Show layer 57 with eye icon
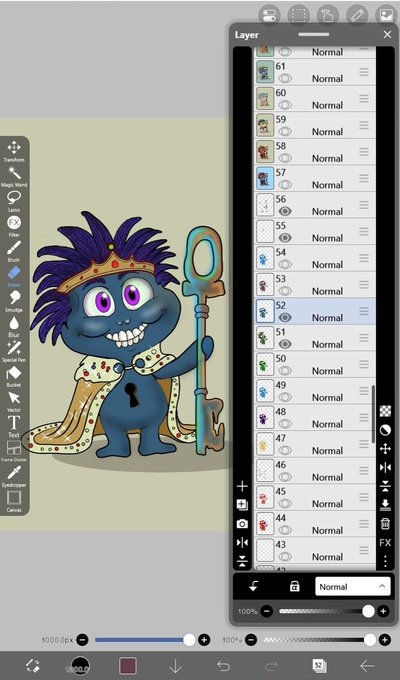 (x=285, y=184)
